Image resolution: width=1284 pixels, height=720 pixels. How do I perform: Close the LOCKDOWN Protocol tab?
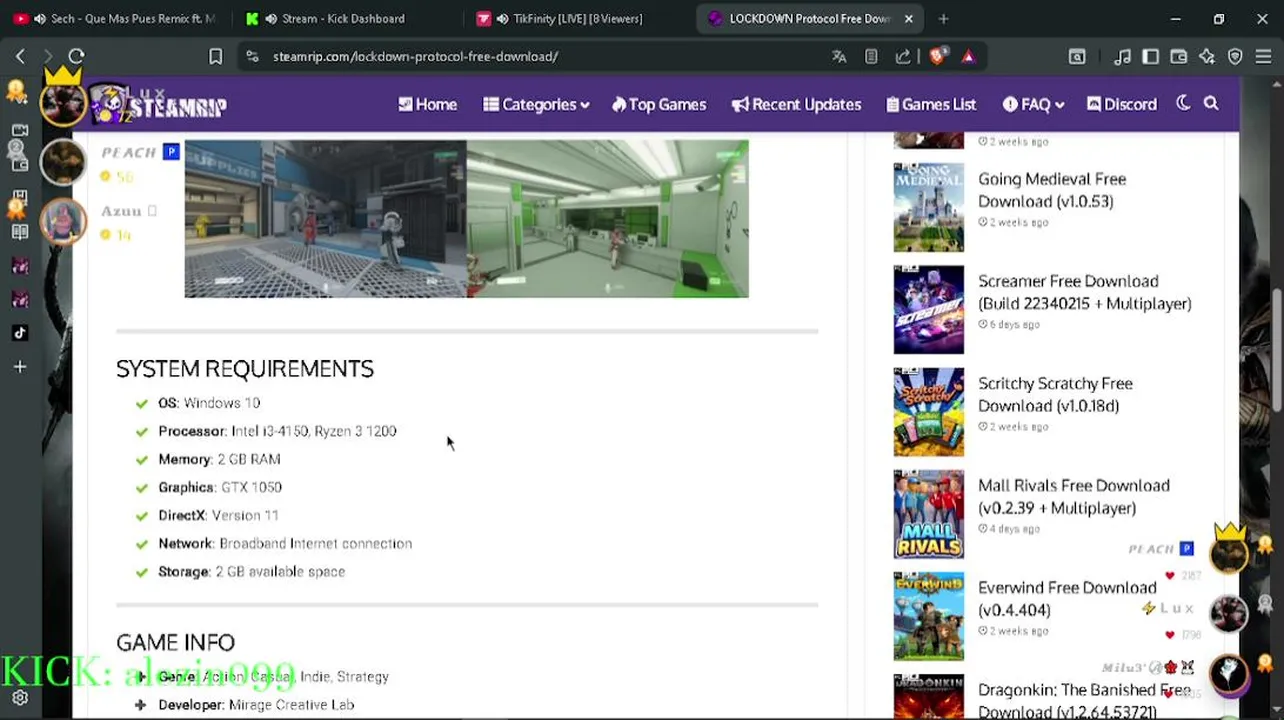tap(908, 18)
